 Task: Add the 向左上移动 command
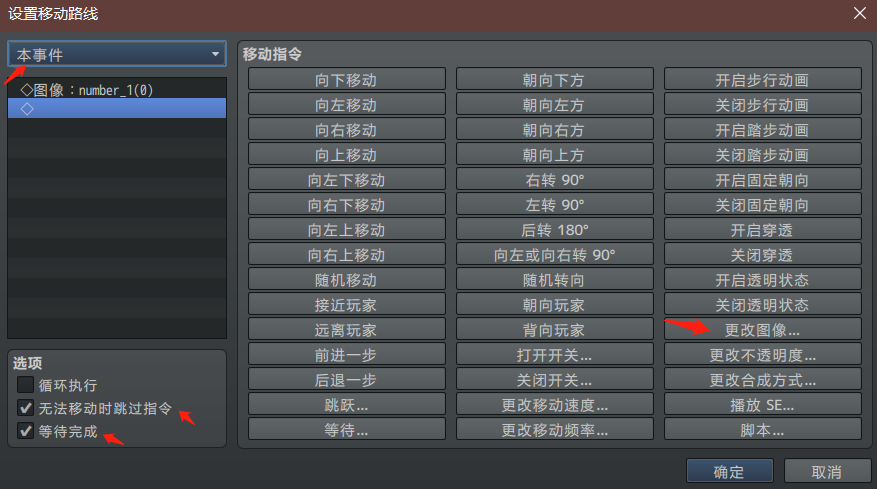(347, 229)
